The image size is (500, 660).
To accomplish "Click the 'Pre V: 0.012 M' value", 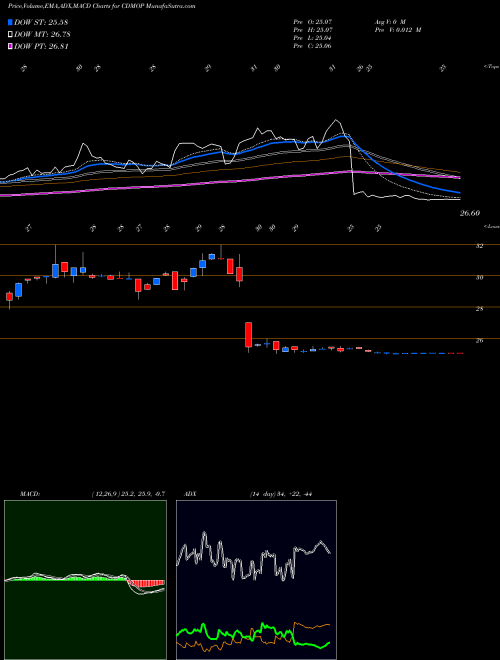I will click(397, 30).
